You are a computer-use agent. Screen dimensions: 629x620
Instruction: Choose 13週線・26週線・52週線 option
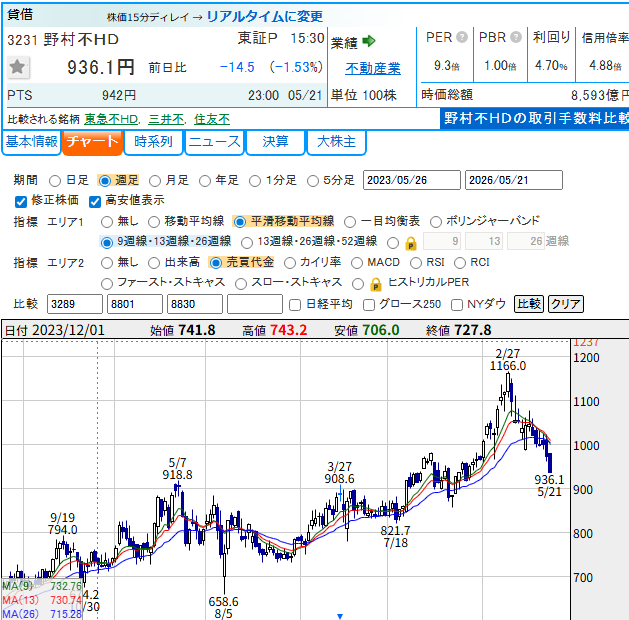click(247, 243)
